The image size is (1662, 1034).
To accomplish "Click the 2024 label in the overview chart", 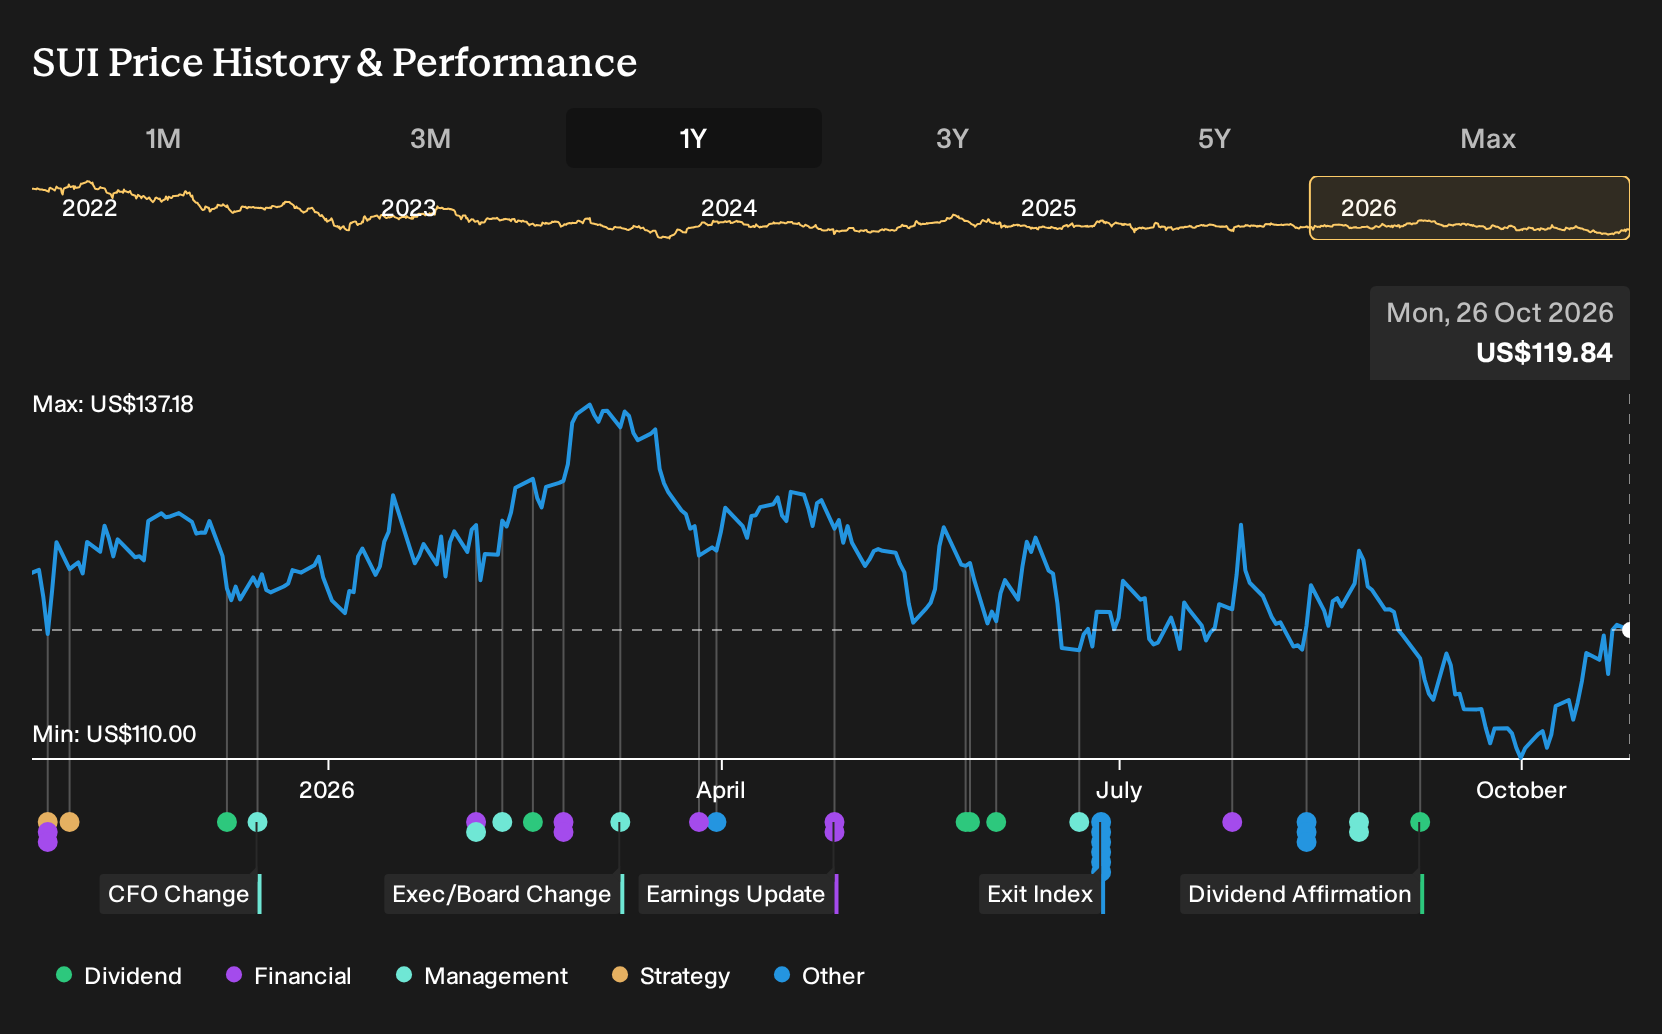I will tap(729, 208).
